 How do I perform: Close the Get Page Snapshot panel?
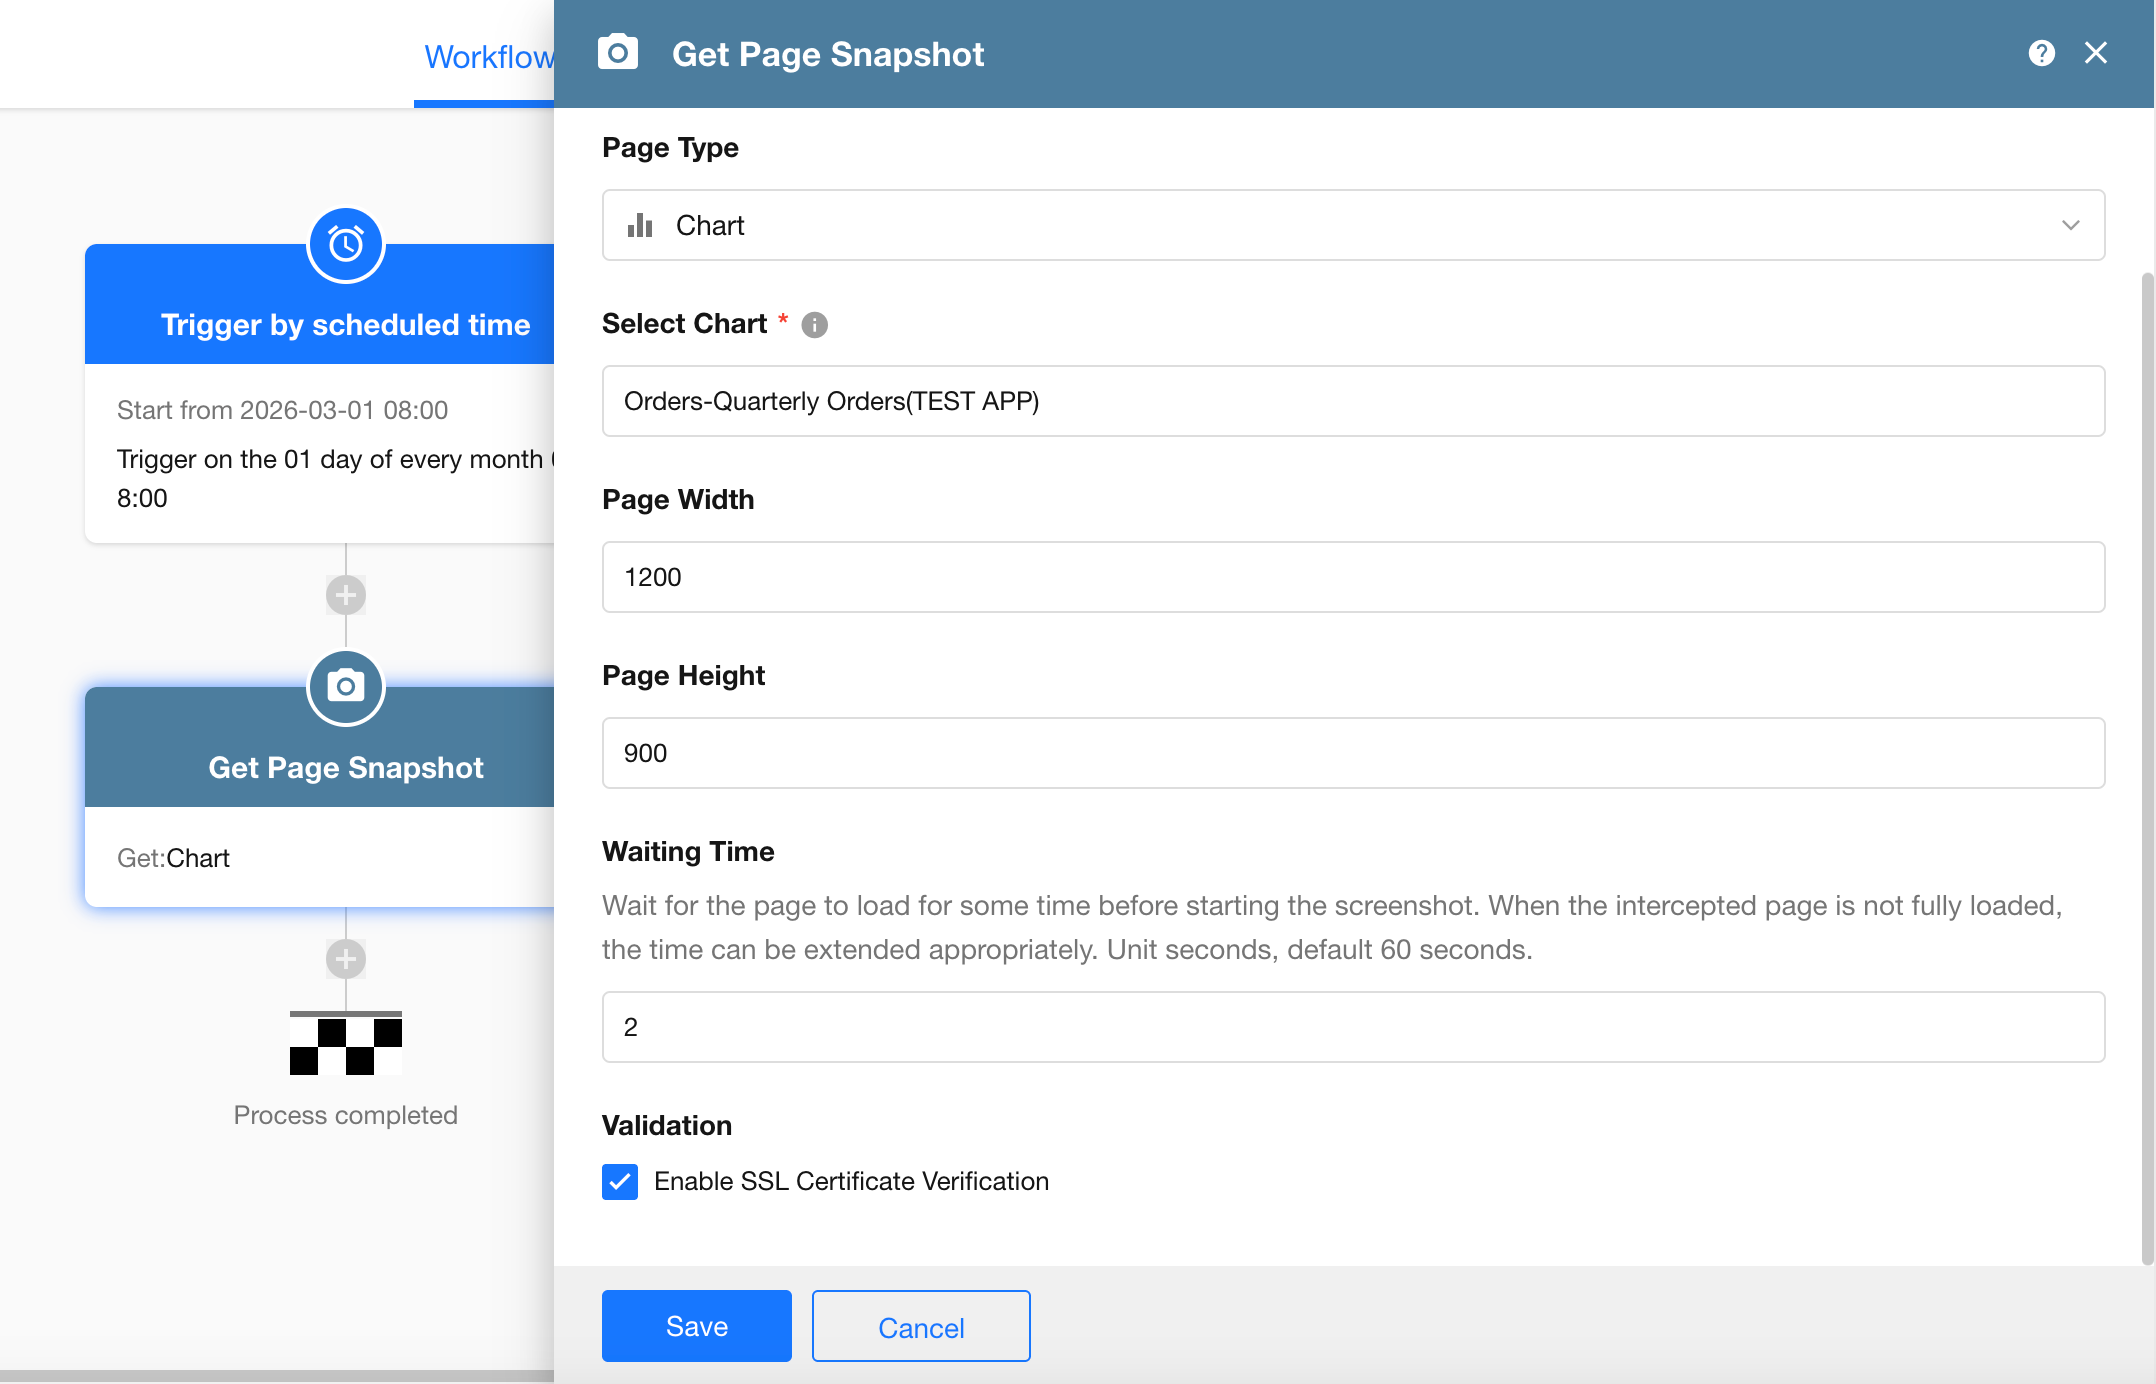click(x=2096, y=53)
